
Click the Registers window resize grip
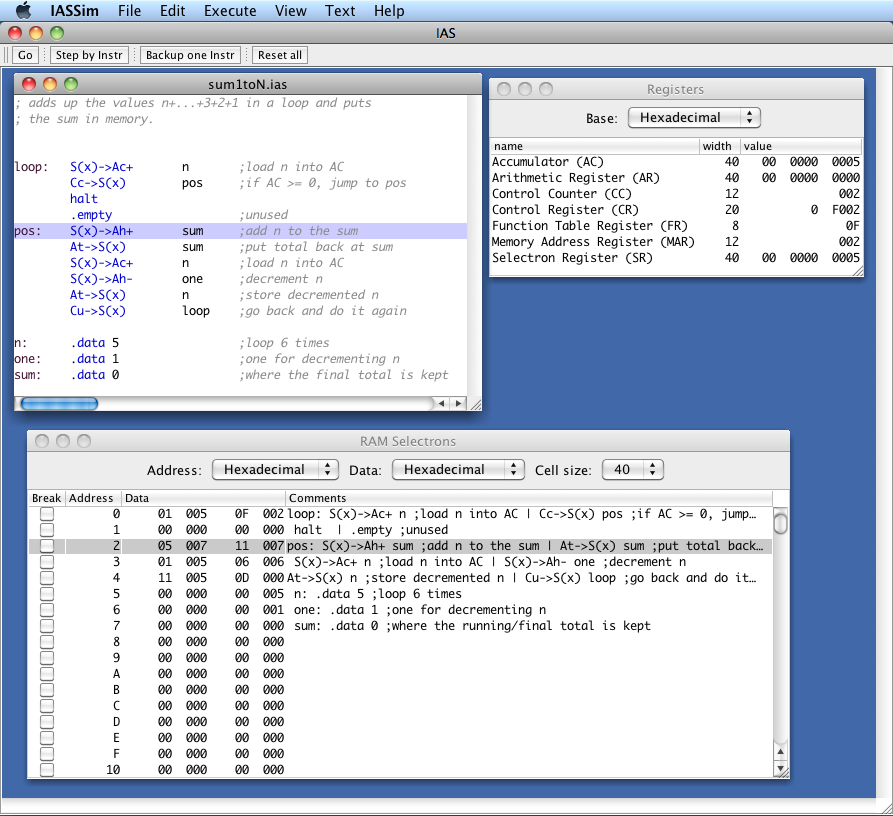pos(857,270)
